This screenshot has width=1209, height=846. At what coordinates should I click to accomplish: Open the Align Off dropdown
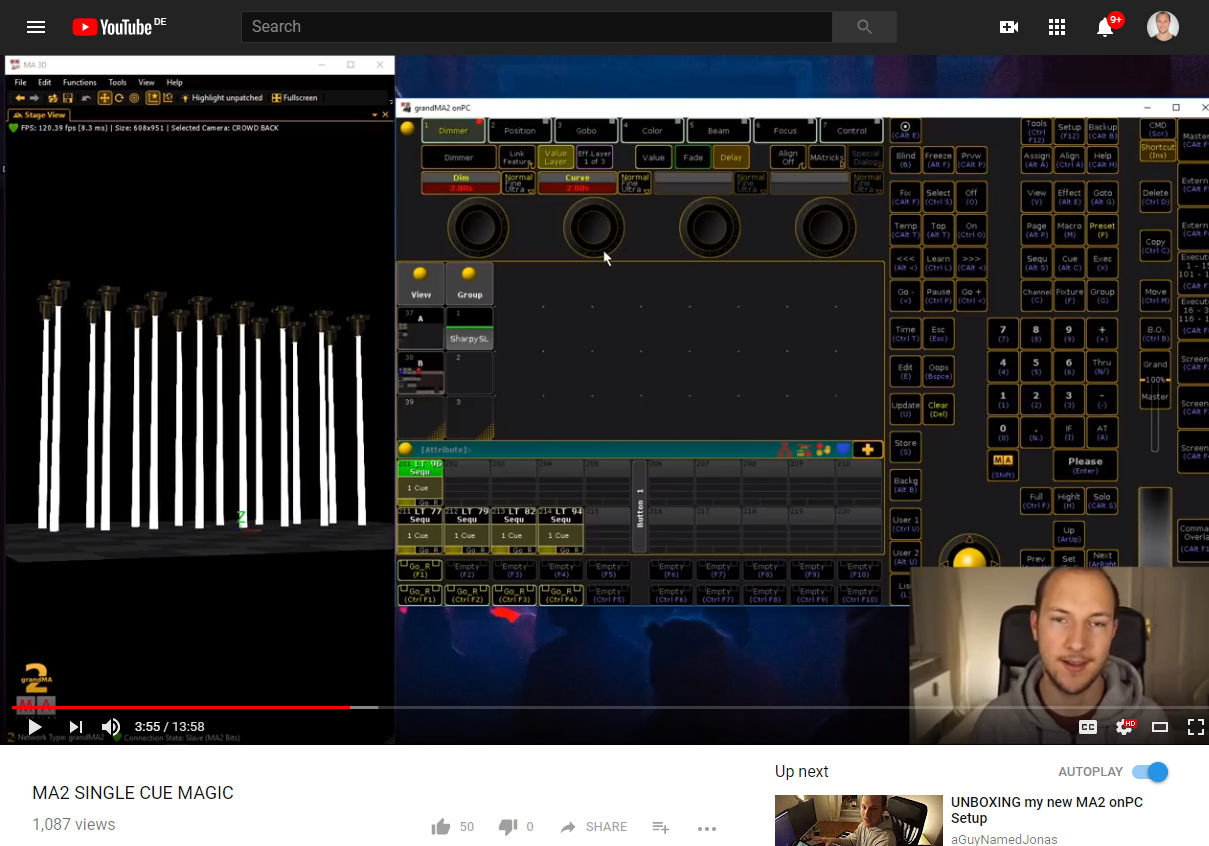point(788,157)
